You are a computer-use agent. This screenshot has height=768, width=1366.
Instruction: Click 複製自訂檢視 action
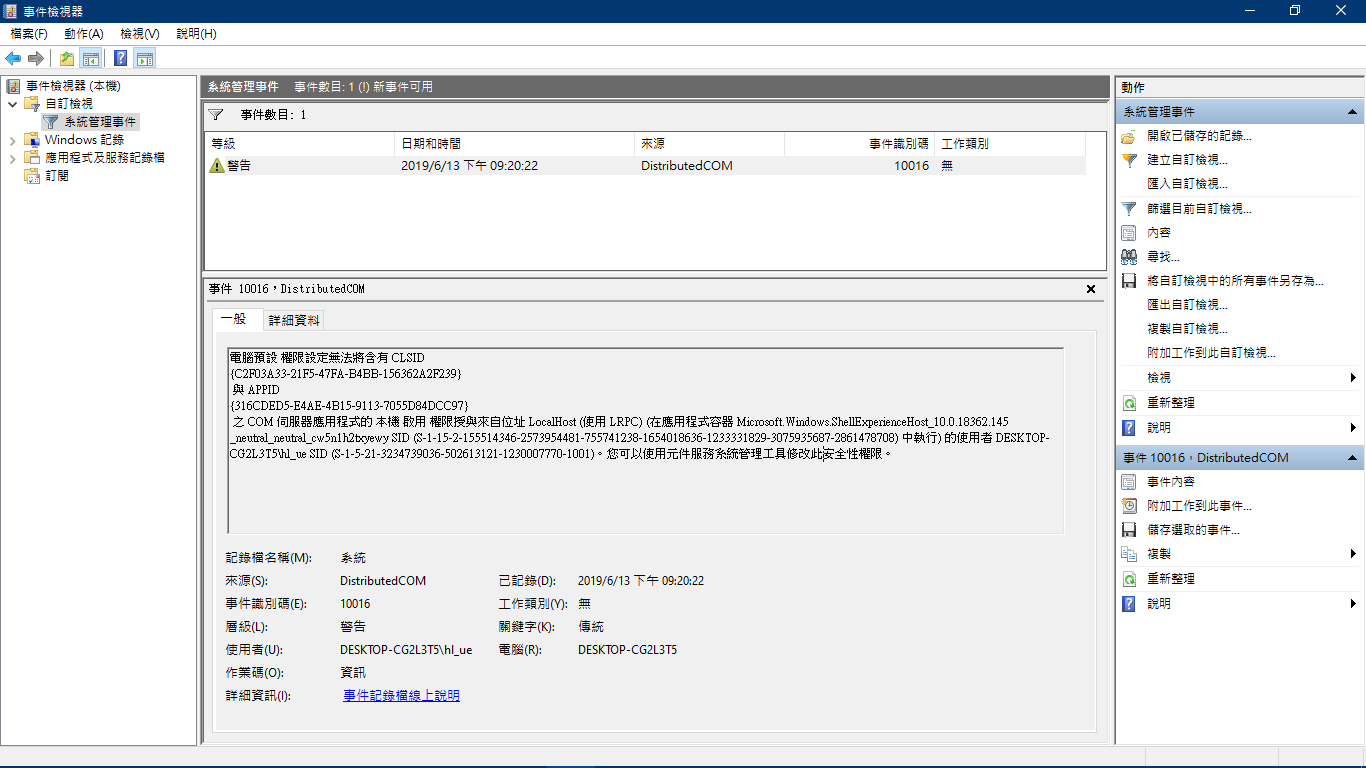(x=1187, y=329)
